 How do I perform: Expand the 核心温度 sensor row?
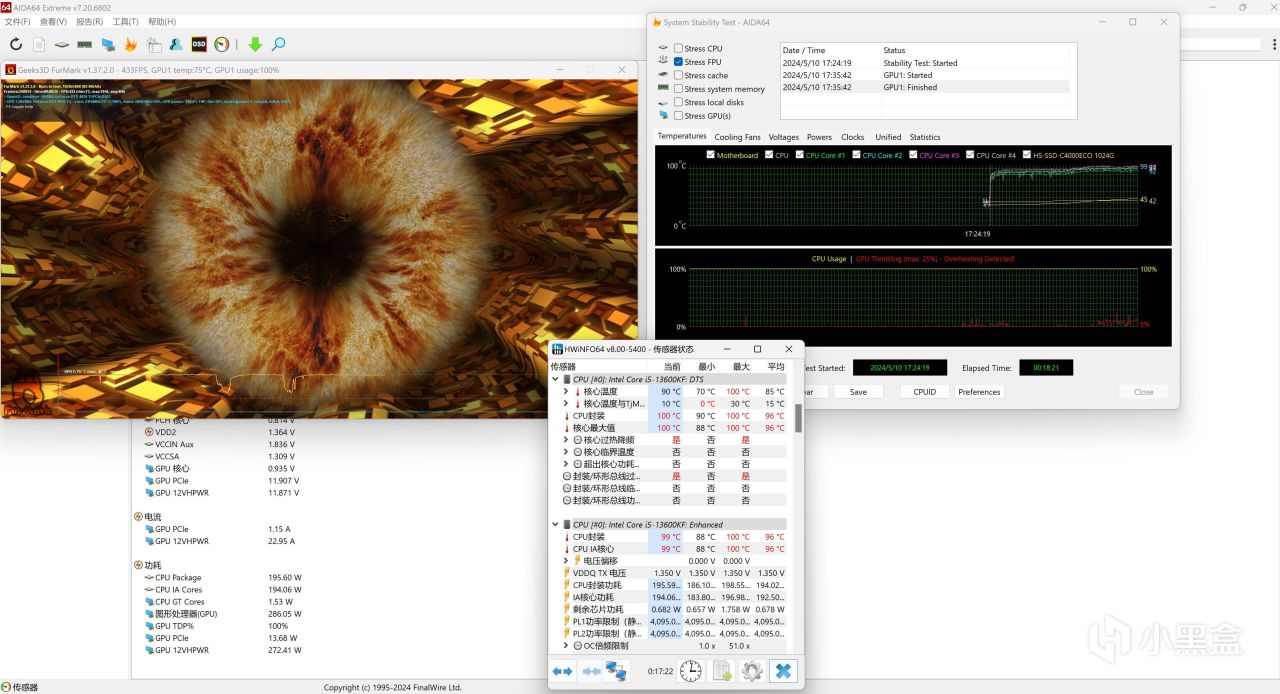click(566, 392)
